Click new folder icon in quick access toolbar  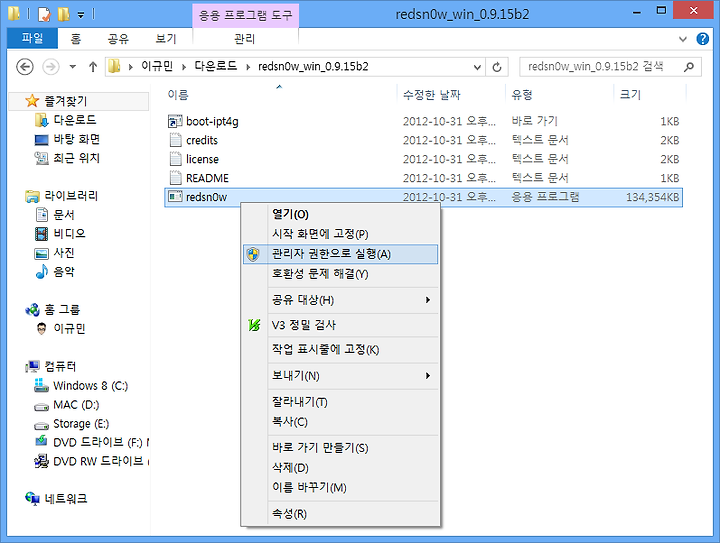[63, 14]
